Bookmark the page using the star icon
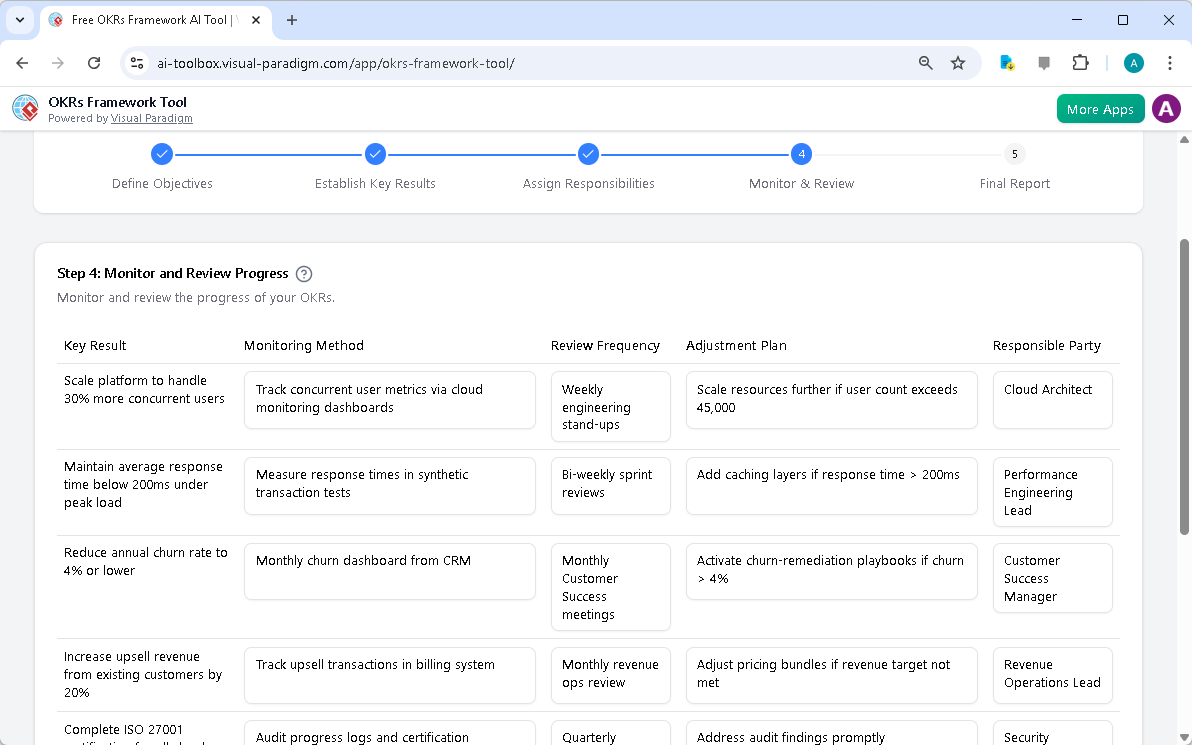This screenshot has height=745, width=1192. (958, 62)
